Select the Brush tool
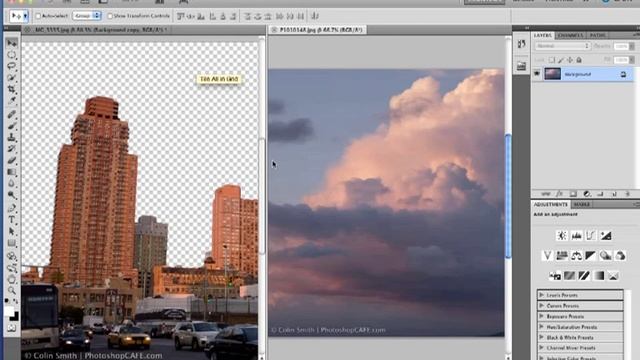This screenshot has height=360, width=640. point(12,126)
